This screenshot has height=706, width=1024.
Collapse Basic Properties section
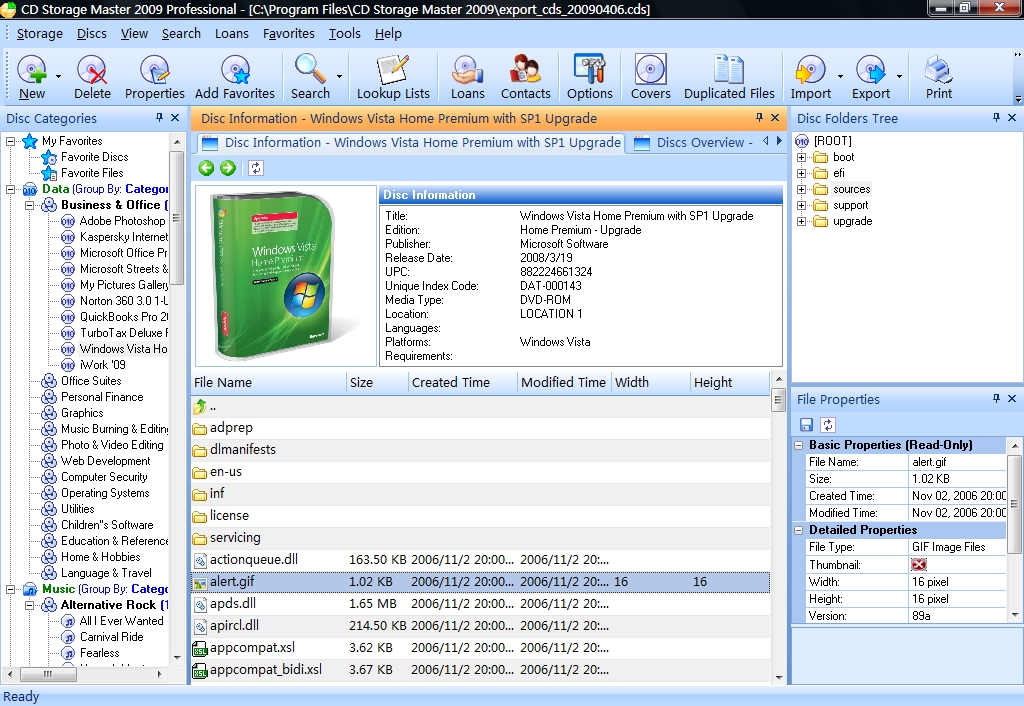(798, 445)
